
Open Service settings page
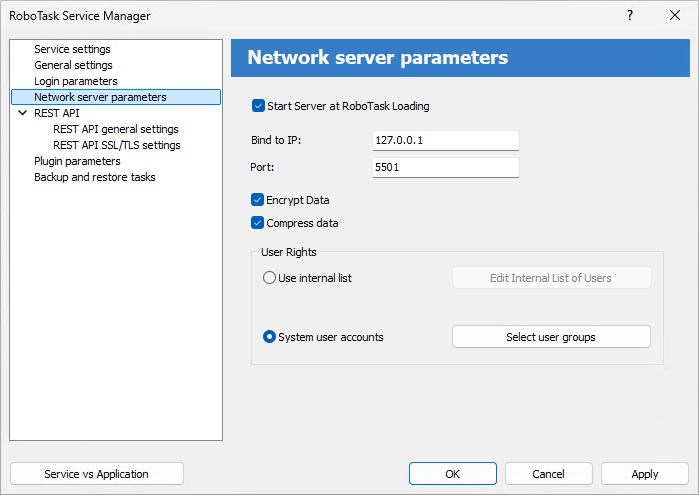(x=72, y=49)
